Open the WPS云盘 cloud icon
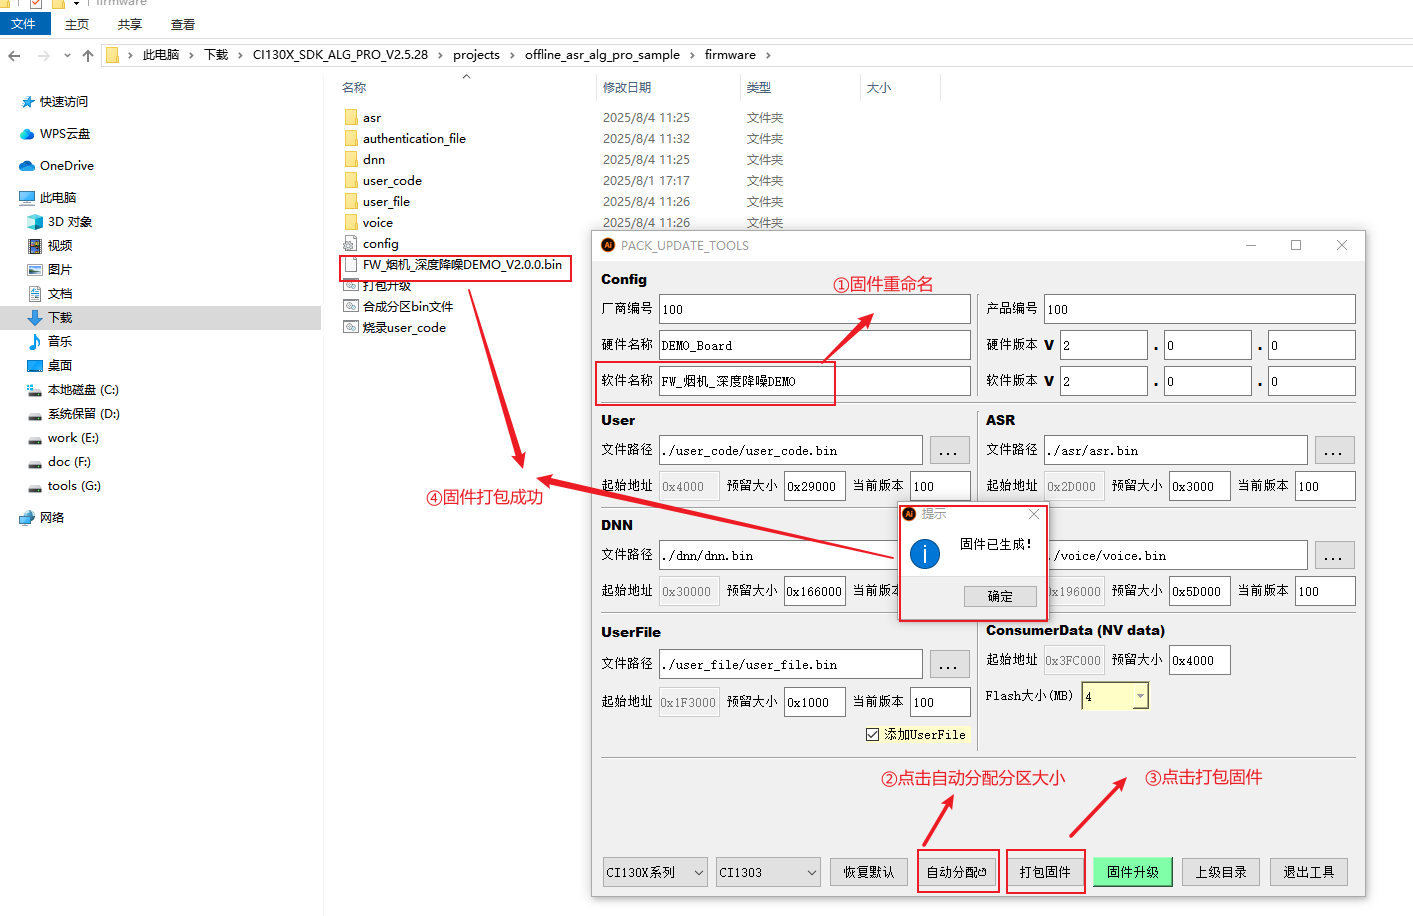The height and width of the screenshot is (916, 1413). [x=27, y=134]
